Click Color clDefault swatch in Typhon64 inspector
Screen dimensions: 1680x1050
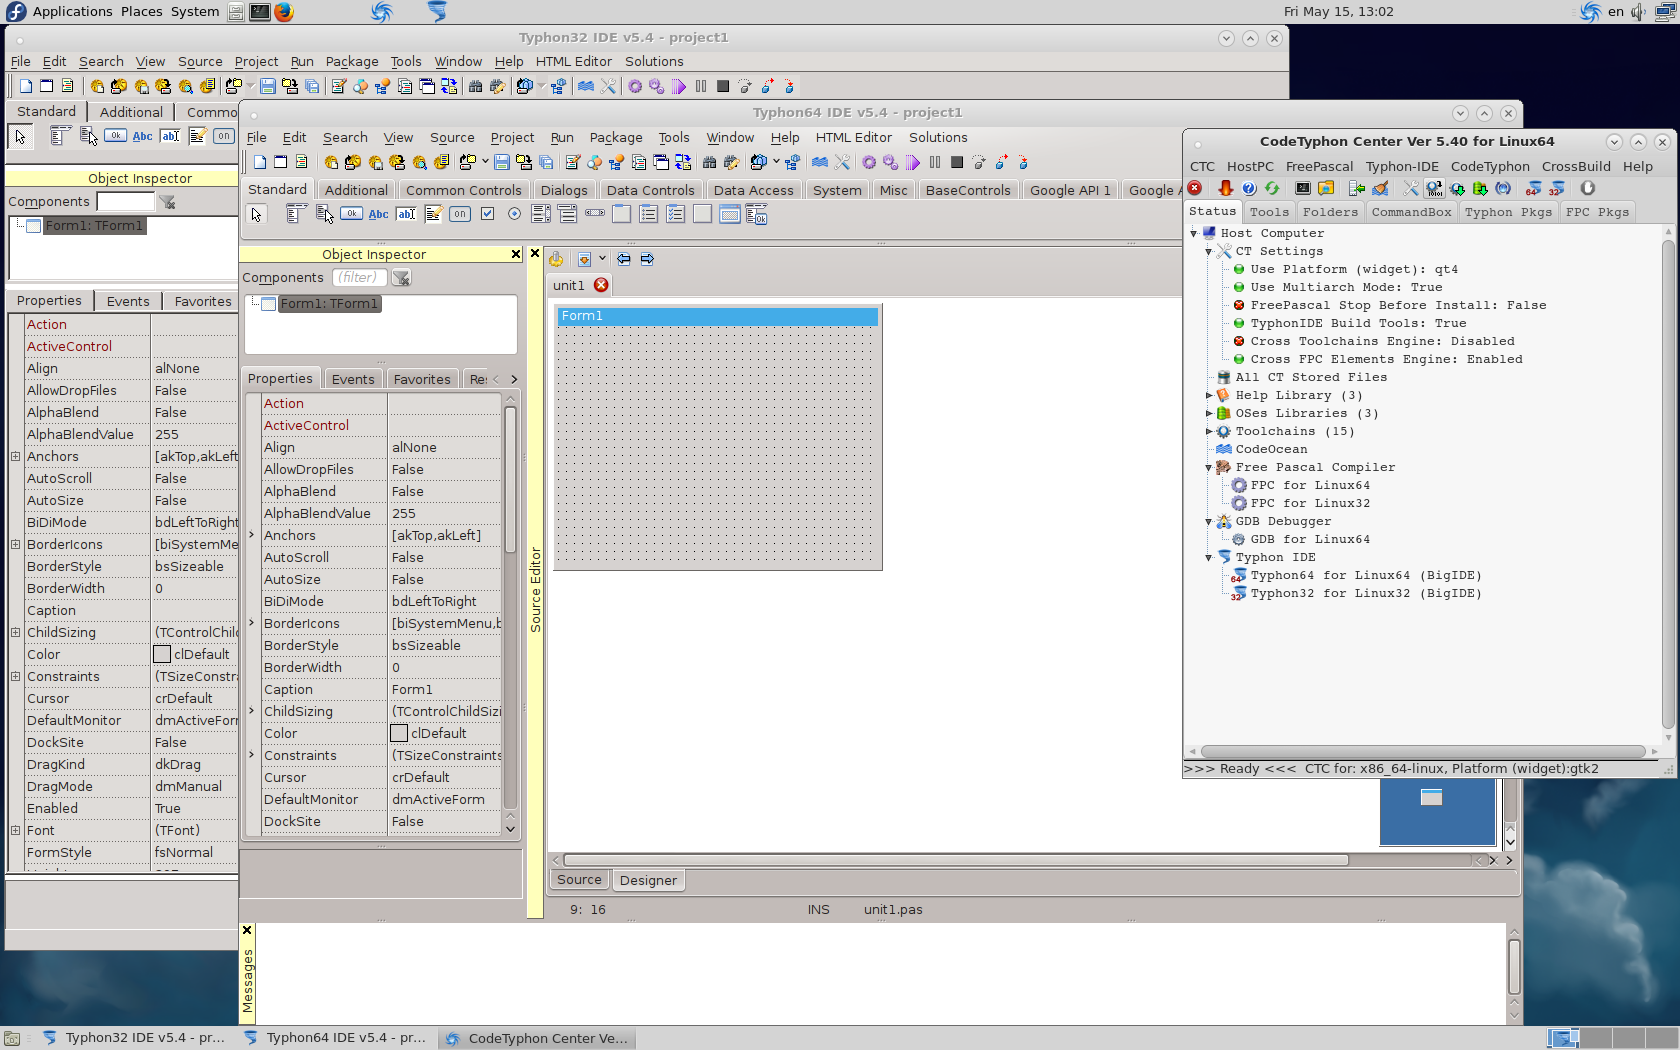tap(399, 733)
